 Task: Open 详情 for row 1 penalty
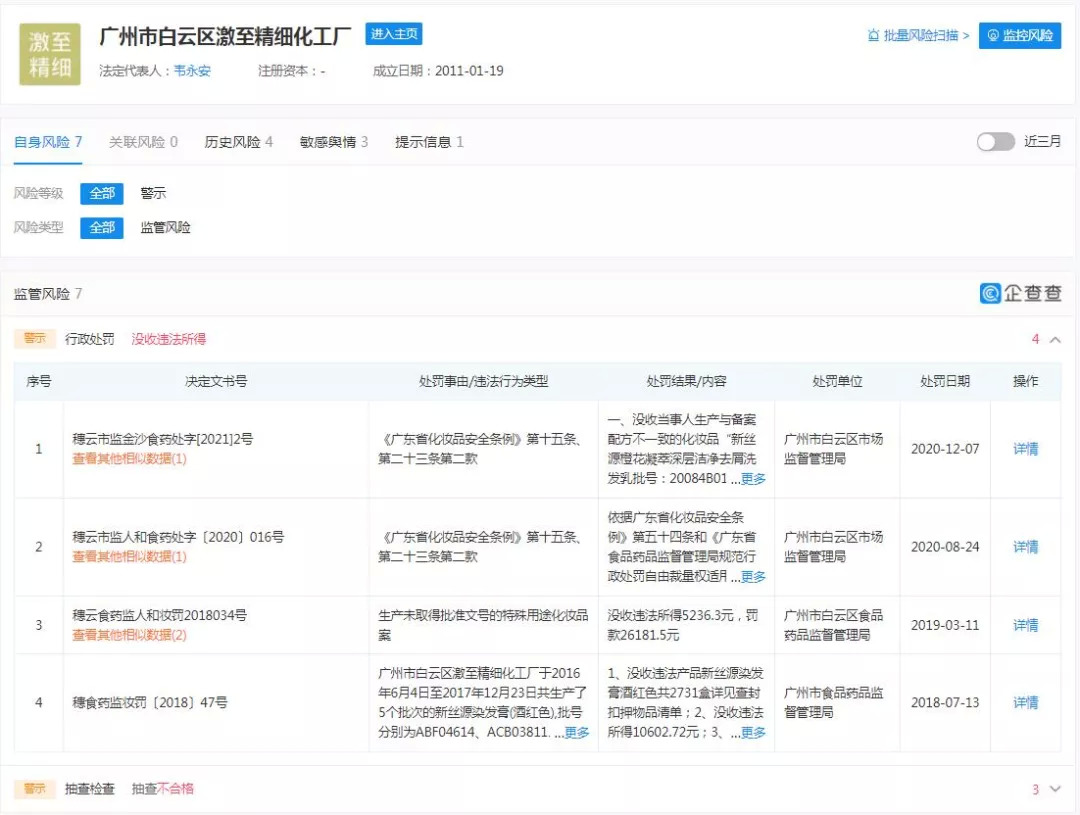[1025, 449]
